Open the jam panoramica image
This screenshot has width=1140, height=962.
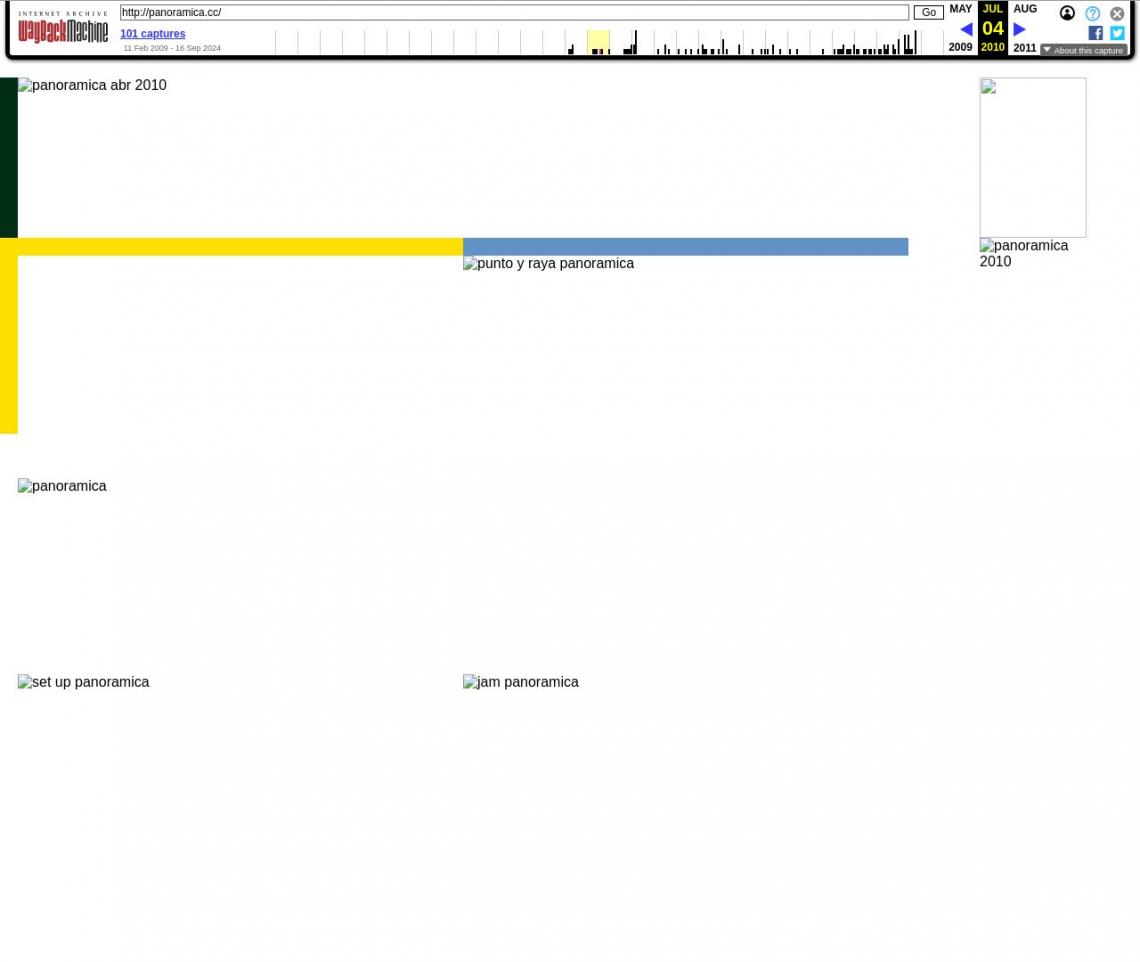click(521, 682)
